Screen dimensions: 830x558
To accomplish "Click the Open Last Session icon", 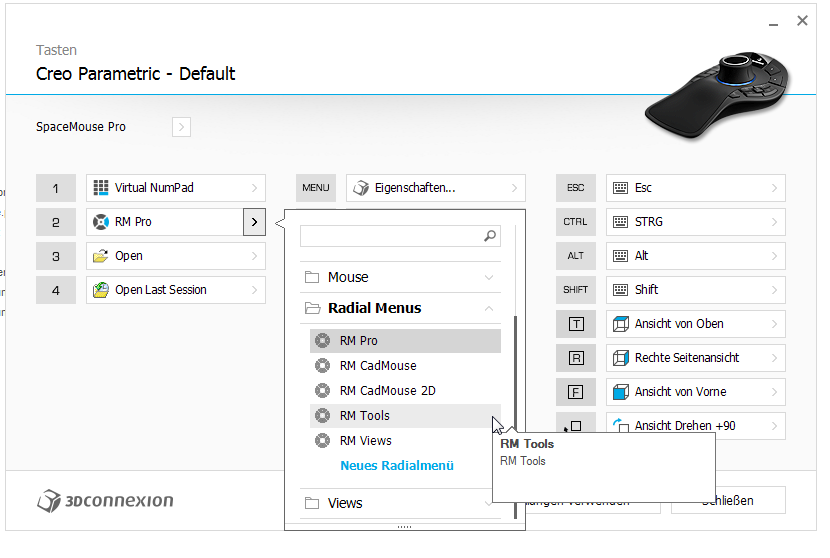I will pos(101,290).
